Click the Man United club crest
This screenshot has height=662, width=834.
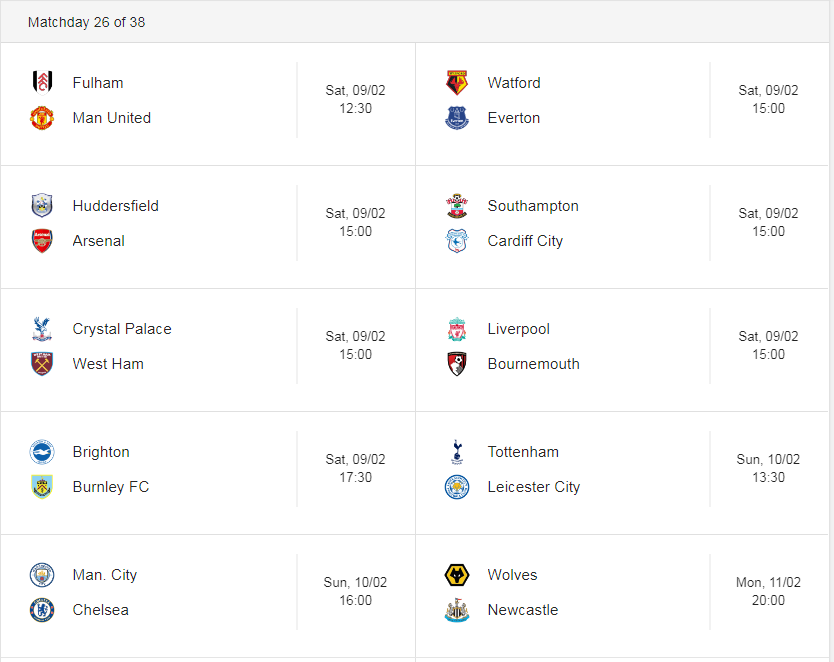point(42,118)
